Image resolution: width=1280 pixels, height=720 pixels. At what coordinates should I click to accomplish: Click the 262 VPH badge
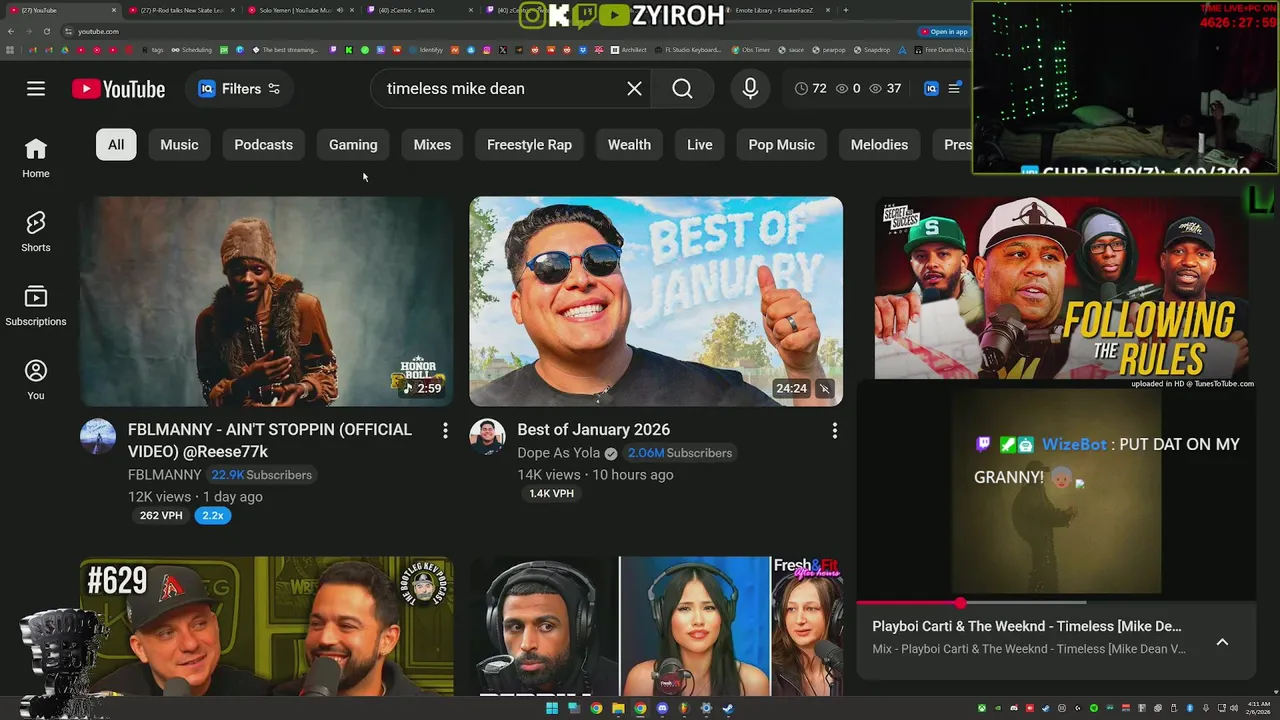click(x=161, y=516)
